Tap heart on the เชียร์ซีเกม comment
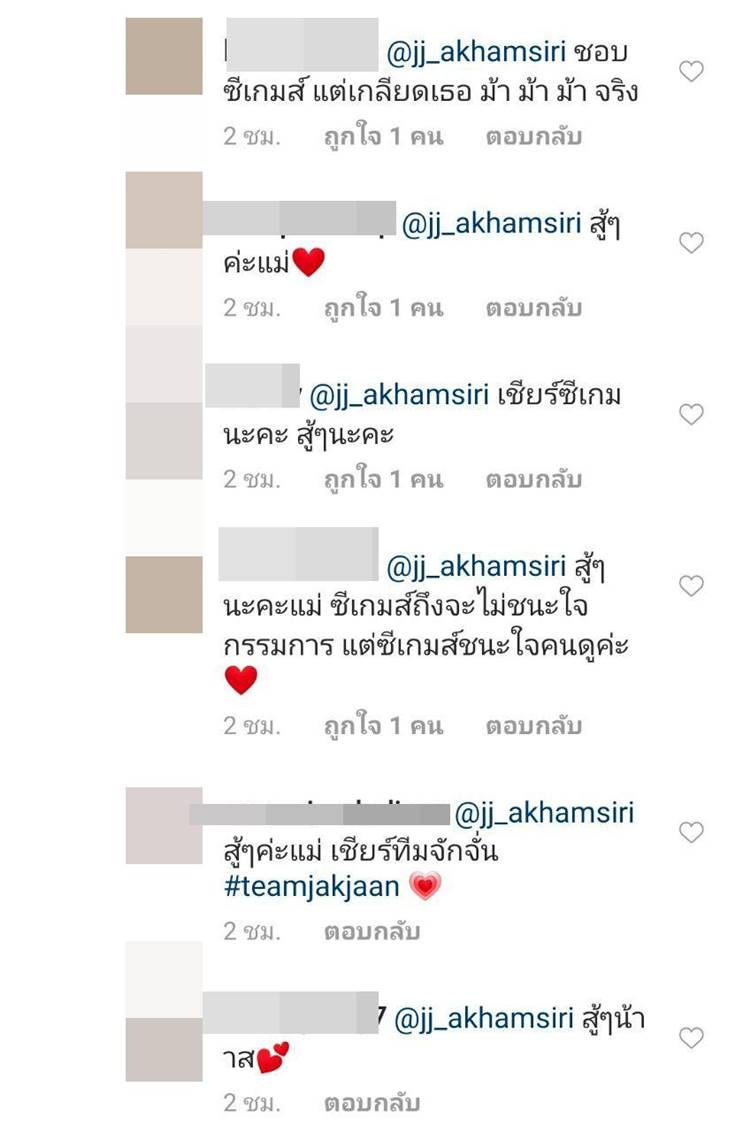The image size is (750, 1132). tap(691, 414)
